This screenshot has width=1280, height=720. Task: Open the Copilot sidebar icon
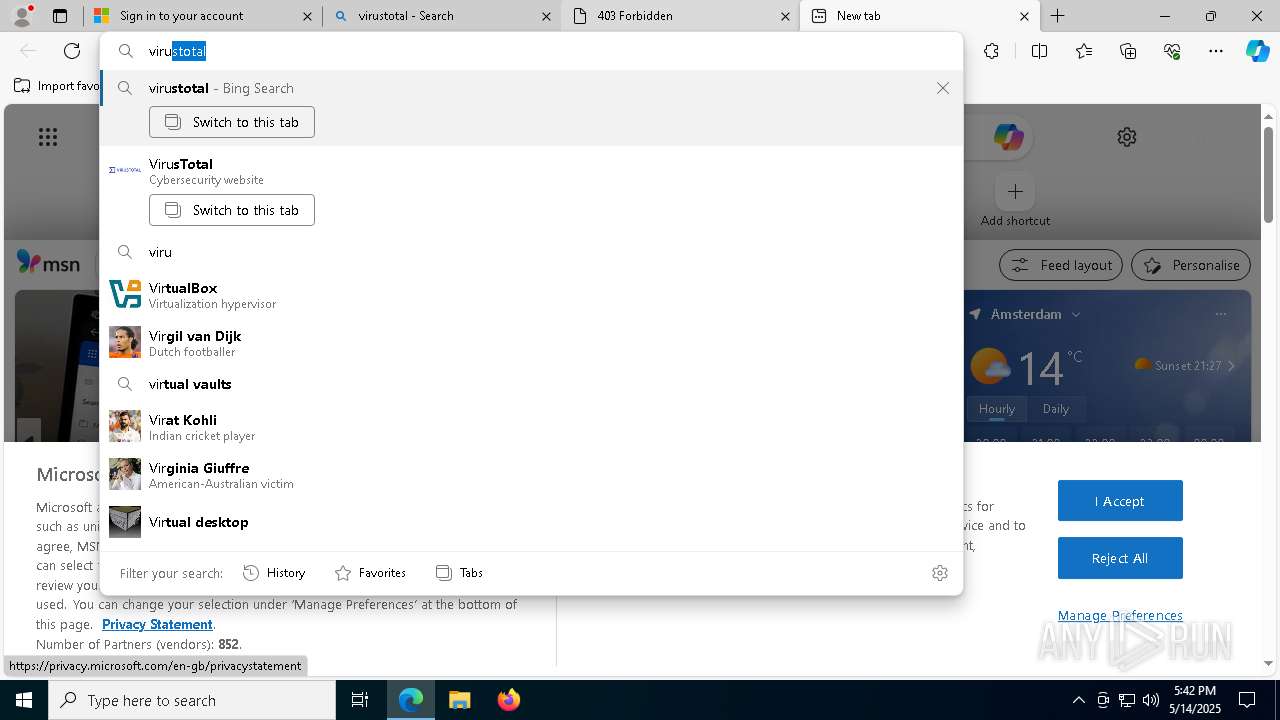tap(1257, 51)
